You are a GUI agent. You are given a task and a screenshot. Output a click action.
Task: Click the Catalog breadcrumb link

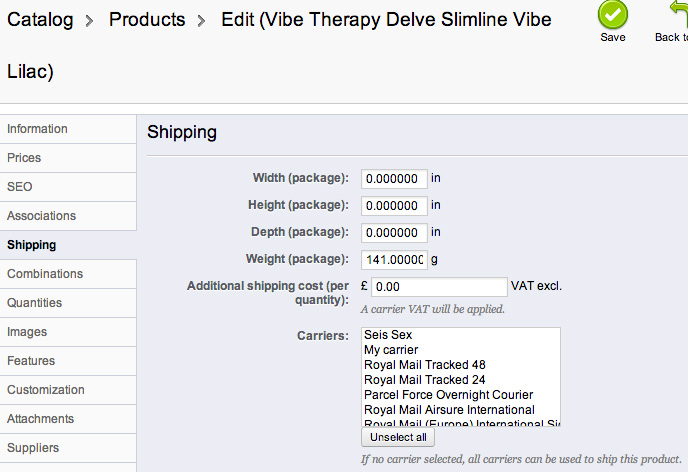pos(40,20)
